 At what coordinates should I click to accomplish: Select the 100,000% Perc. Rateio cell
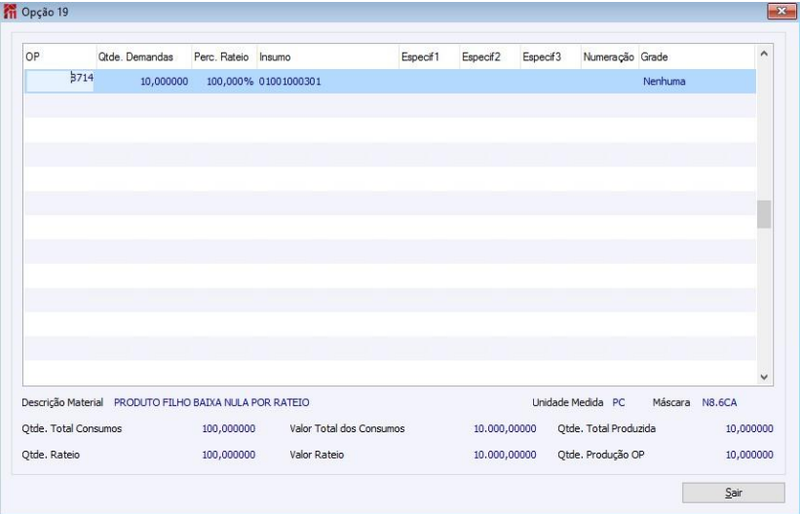[230, 81]
